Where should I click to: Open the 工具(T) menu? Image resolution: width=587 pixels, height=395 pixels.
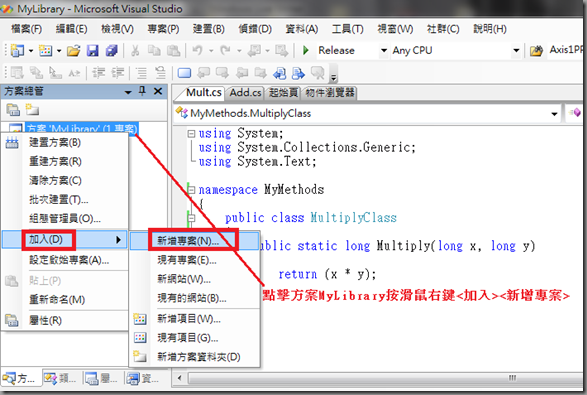[347, 29]
